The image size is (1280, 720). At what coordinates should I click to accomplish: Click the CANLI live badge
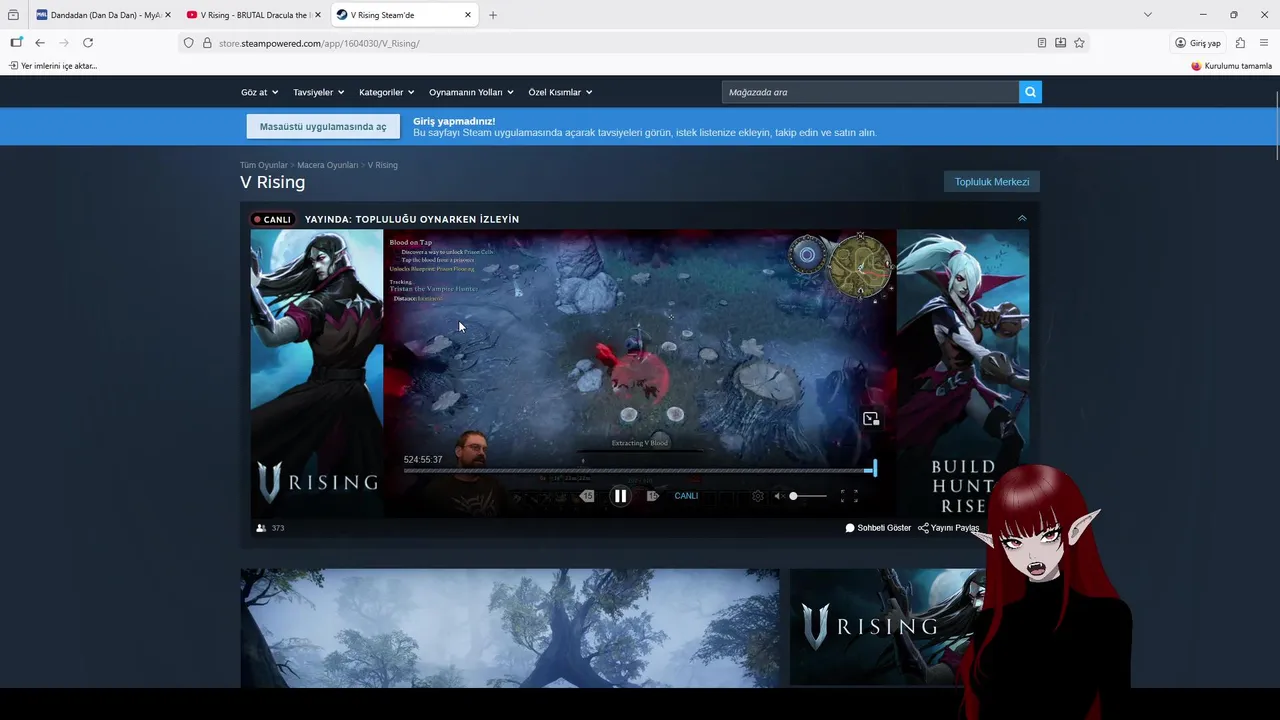(272, 219)
